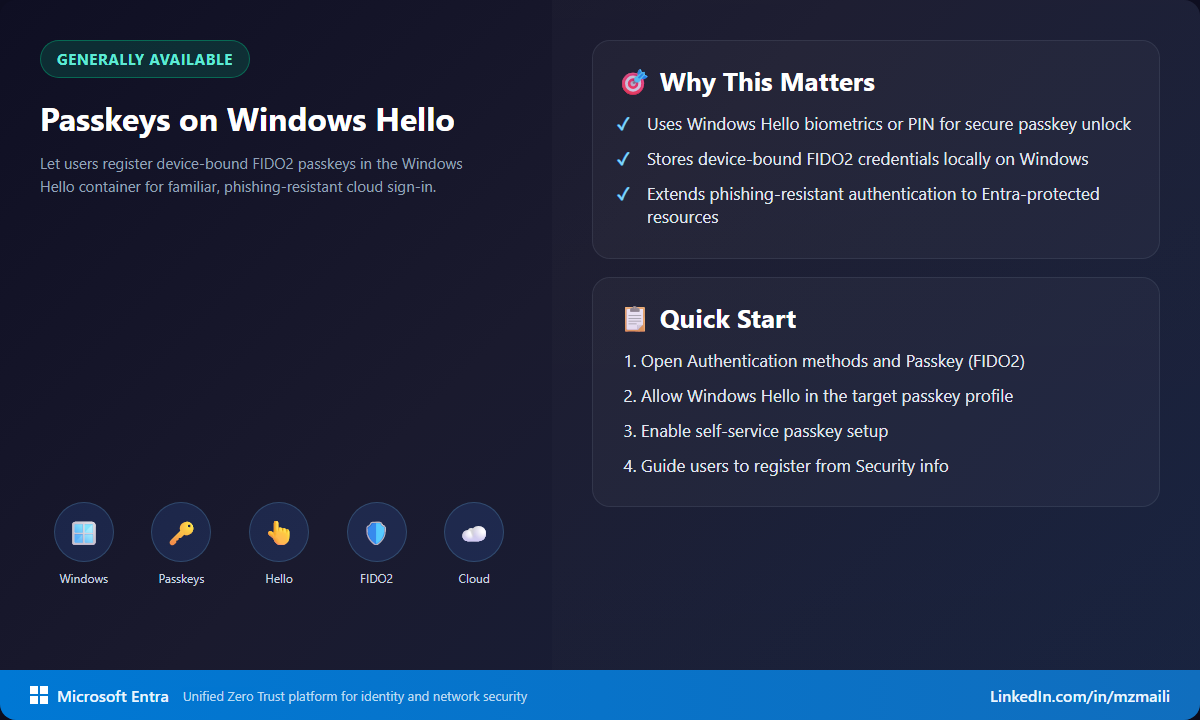This screenshot has height=720, width=1200.
Task: Click the Passkeys on Windows Hello heading
Action: (247, 120)
